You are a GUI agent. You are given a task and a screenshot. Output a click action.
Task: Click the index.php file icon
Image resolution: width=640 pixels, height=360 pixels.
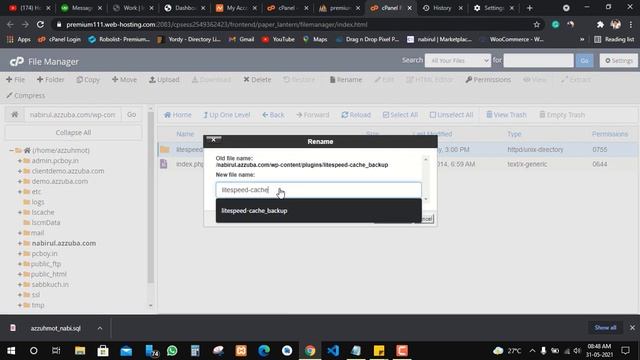pos(164,164)
